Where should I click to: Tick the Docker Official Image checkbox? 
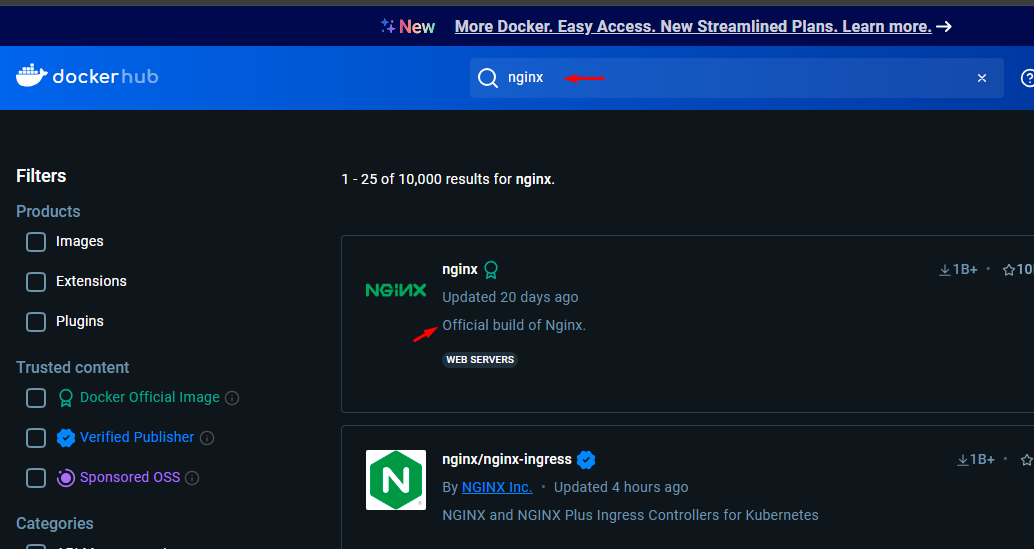(x=36, y=398)
